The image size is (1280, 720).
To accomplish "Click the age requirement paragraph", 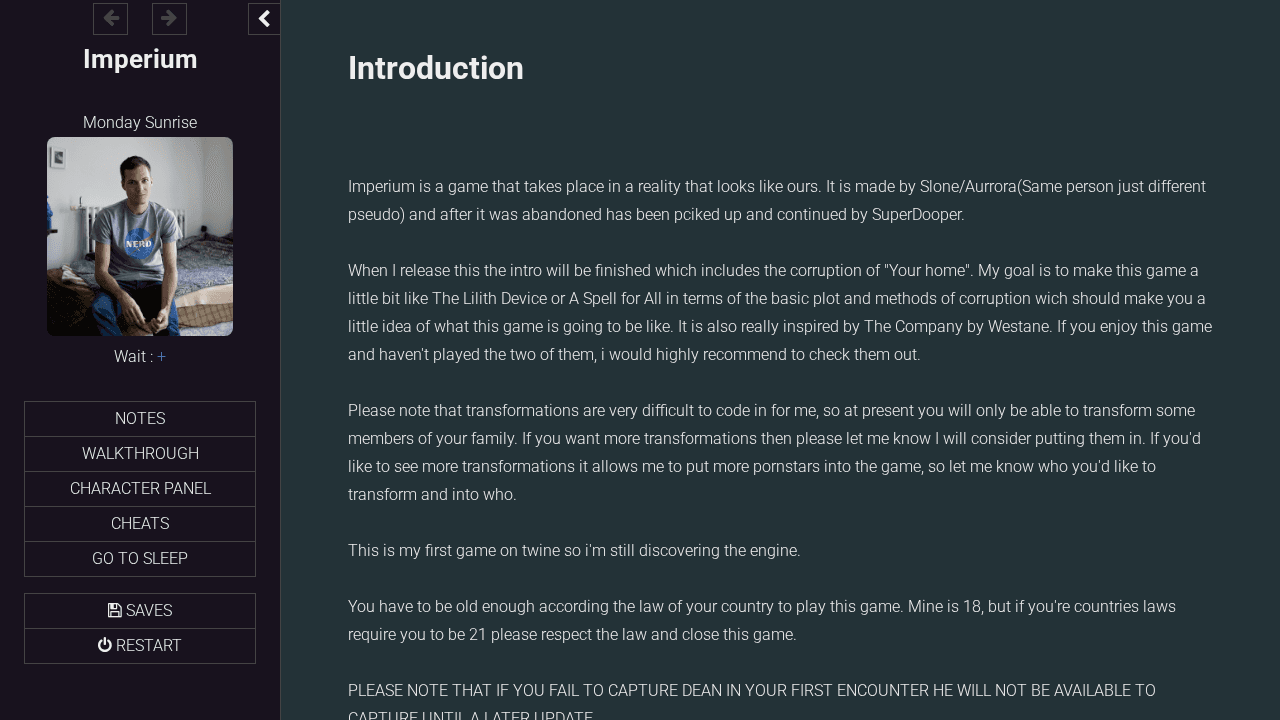I will (761, 620).
